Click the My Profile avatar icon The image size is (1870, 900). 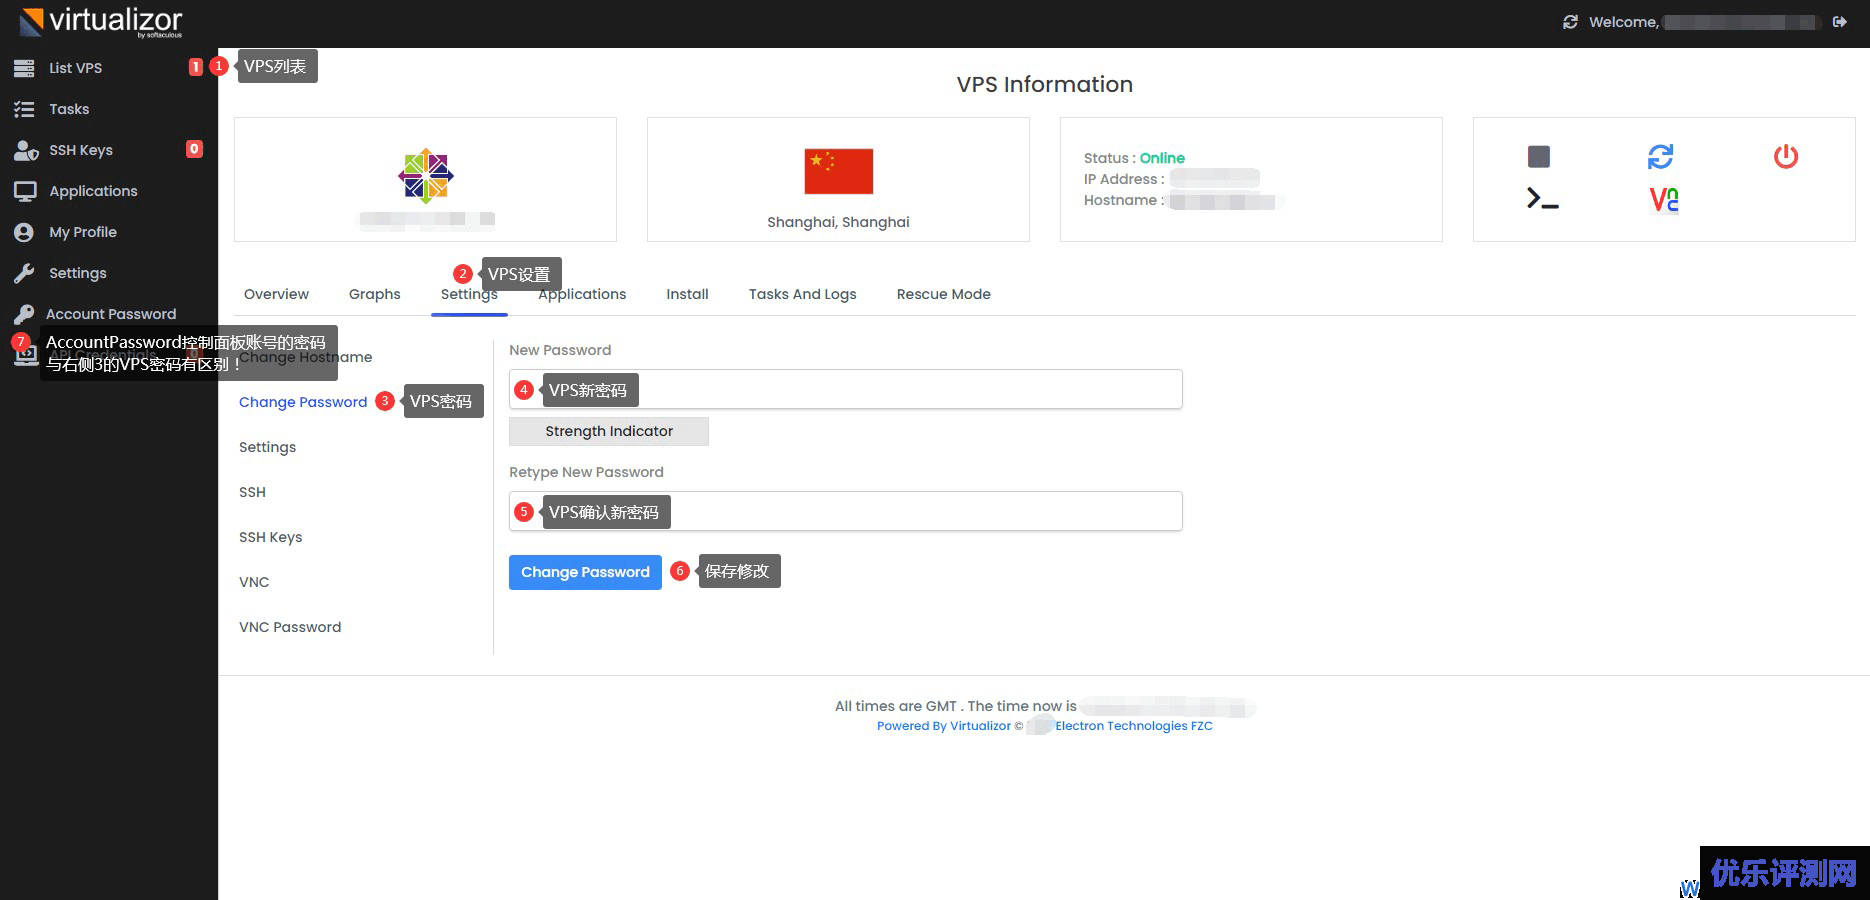(24, 232)
